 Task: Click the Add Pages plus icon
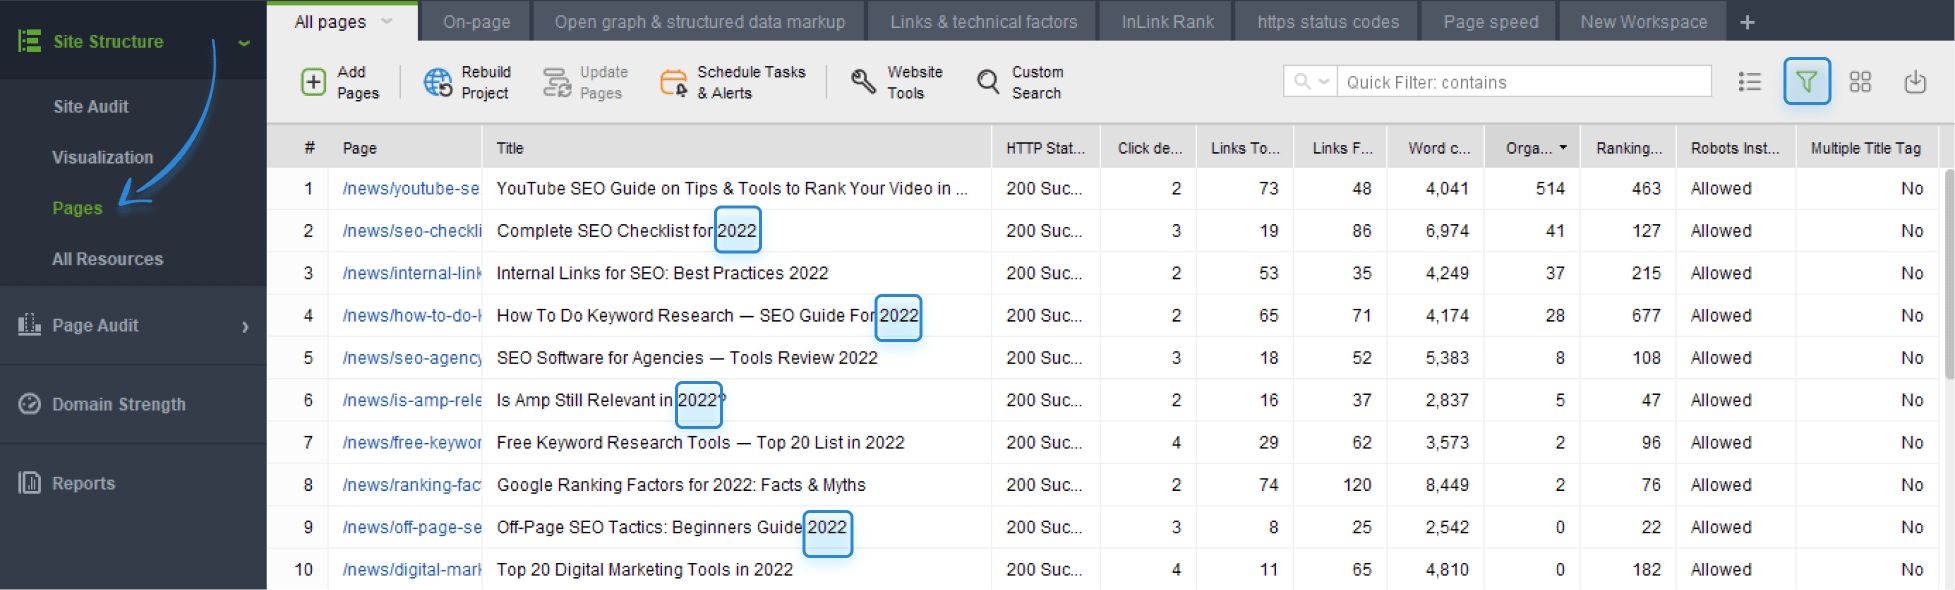(313, 82)
